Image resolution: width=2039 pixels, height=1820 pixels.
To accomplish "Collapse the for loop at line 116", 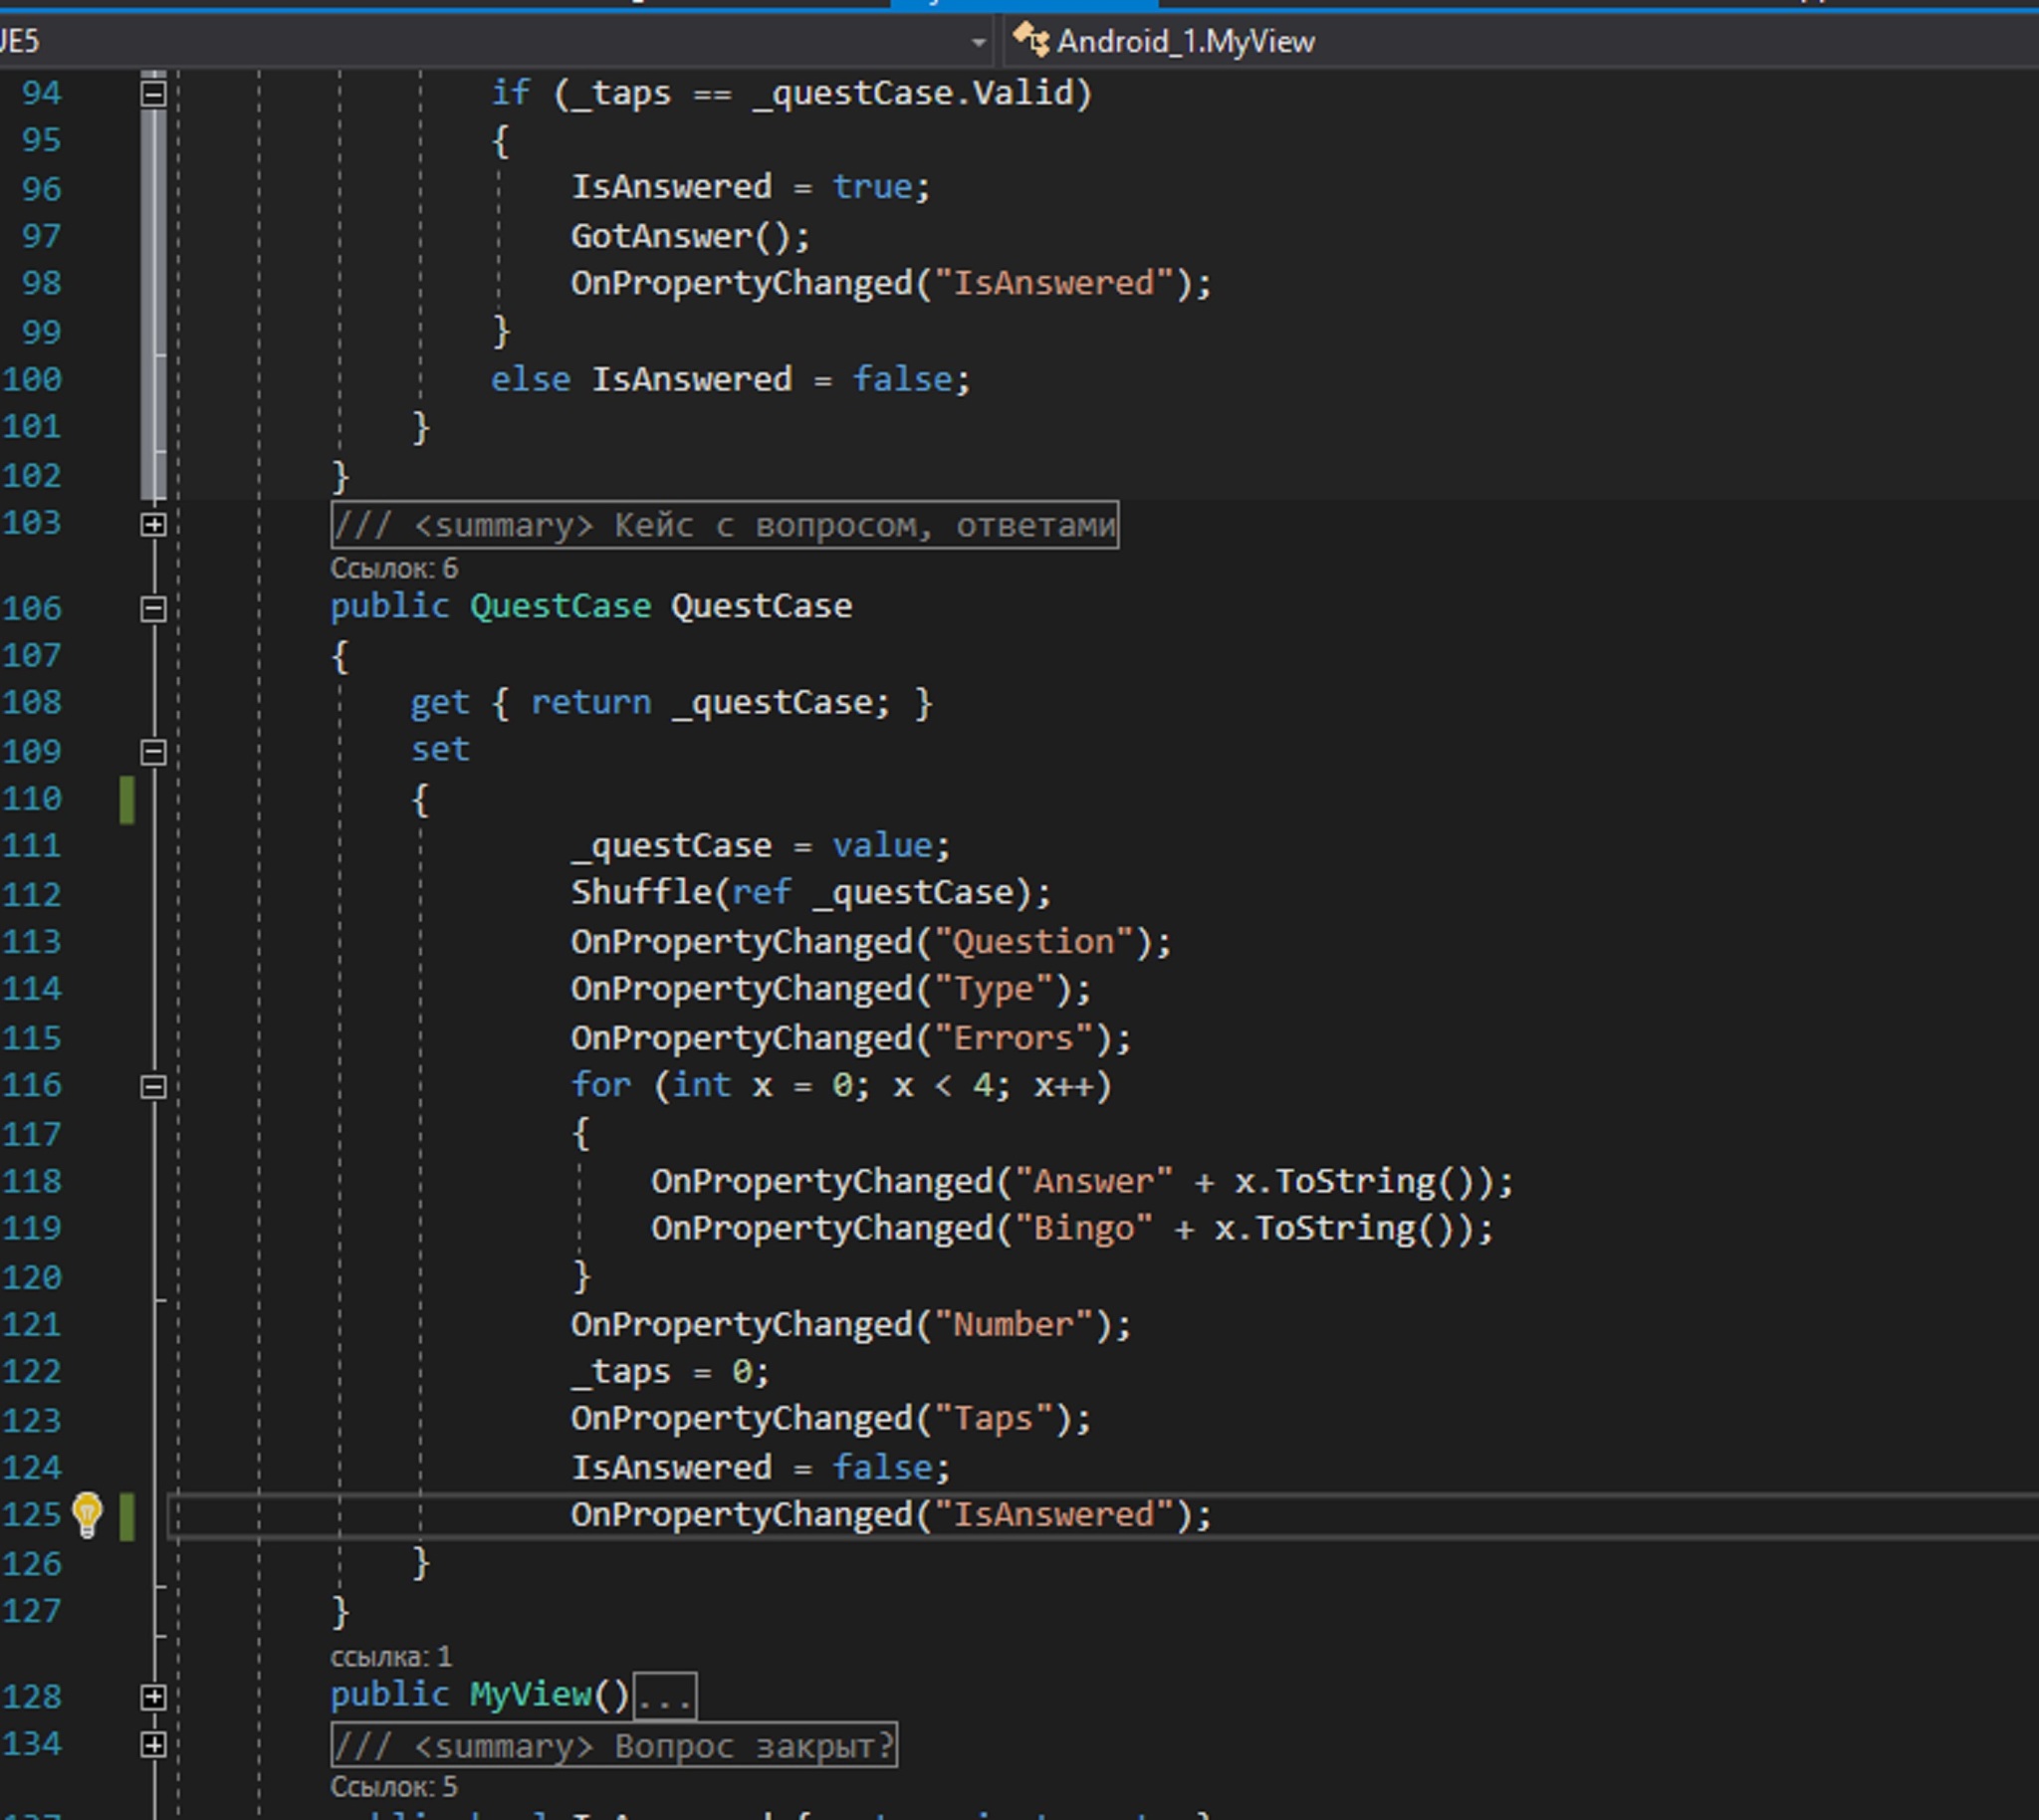I will point(153,1086).
